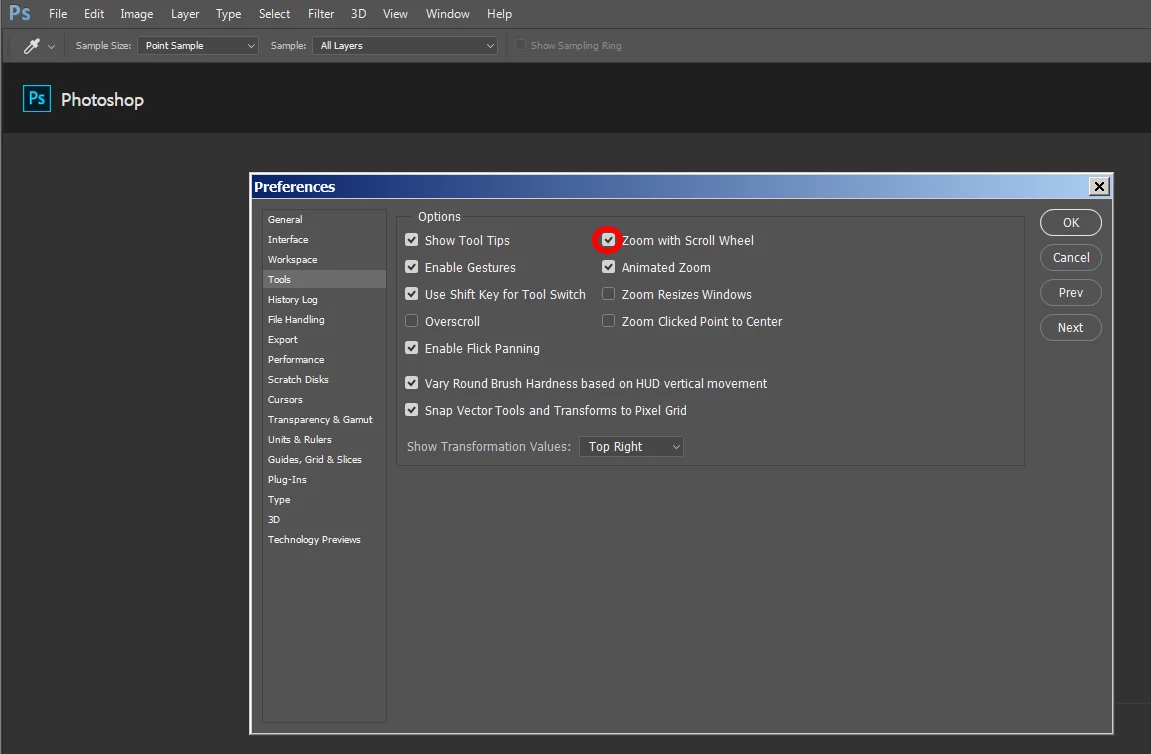This screenshot has width=1151, height=754.
Task: Select Technology Previews category
Action: coord(324,540)
